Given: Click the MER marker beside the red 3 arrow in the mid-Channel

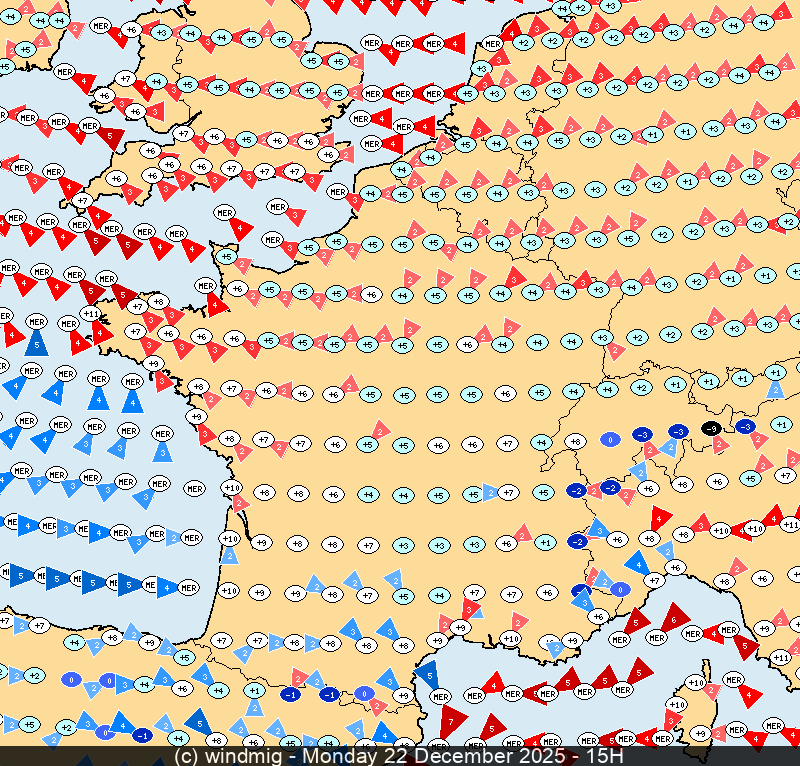Looking at the screenshot, I should (x=277, y=207).
